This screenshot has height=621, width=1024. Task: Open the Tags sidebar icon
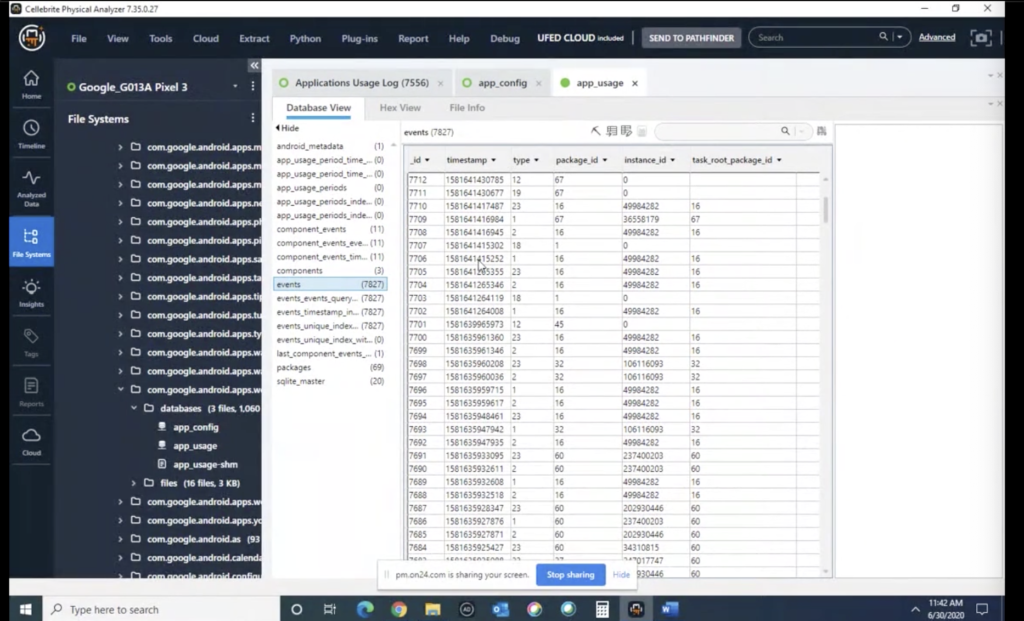pyautogui.click(x=31, y=343)
